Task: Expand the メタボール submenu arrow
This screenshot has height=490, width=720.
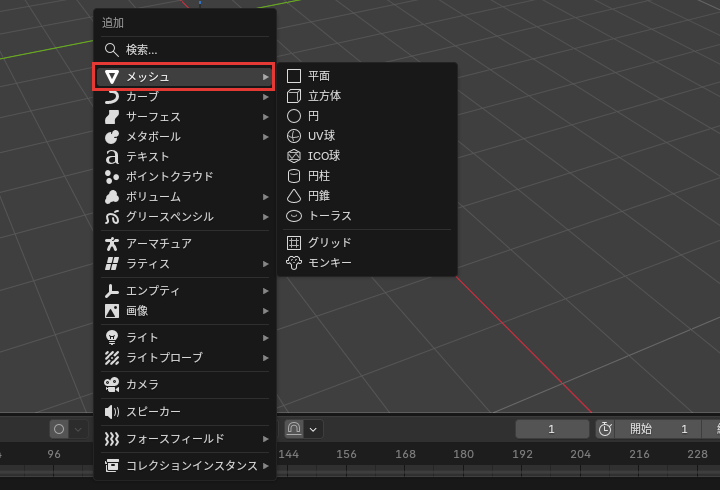Action: [265, 137]
